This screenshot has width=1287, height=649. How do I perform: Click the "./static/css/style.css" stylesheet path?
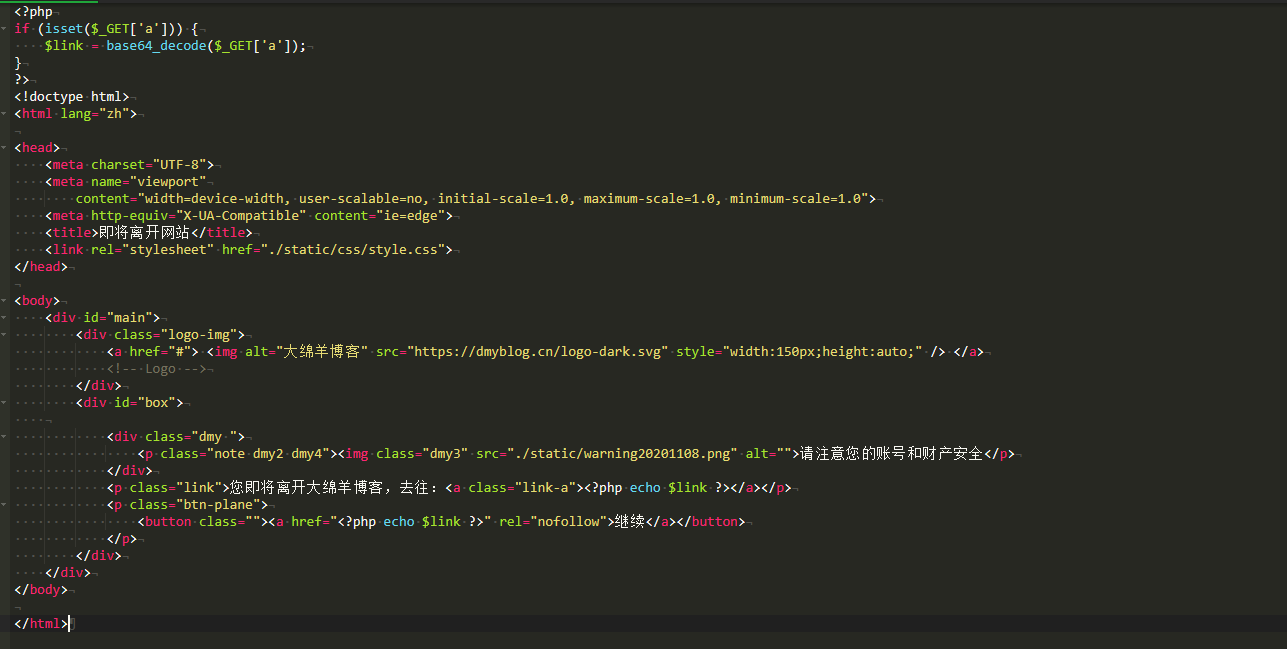(352, 250)
